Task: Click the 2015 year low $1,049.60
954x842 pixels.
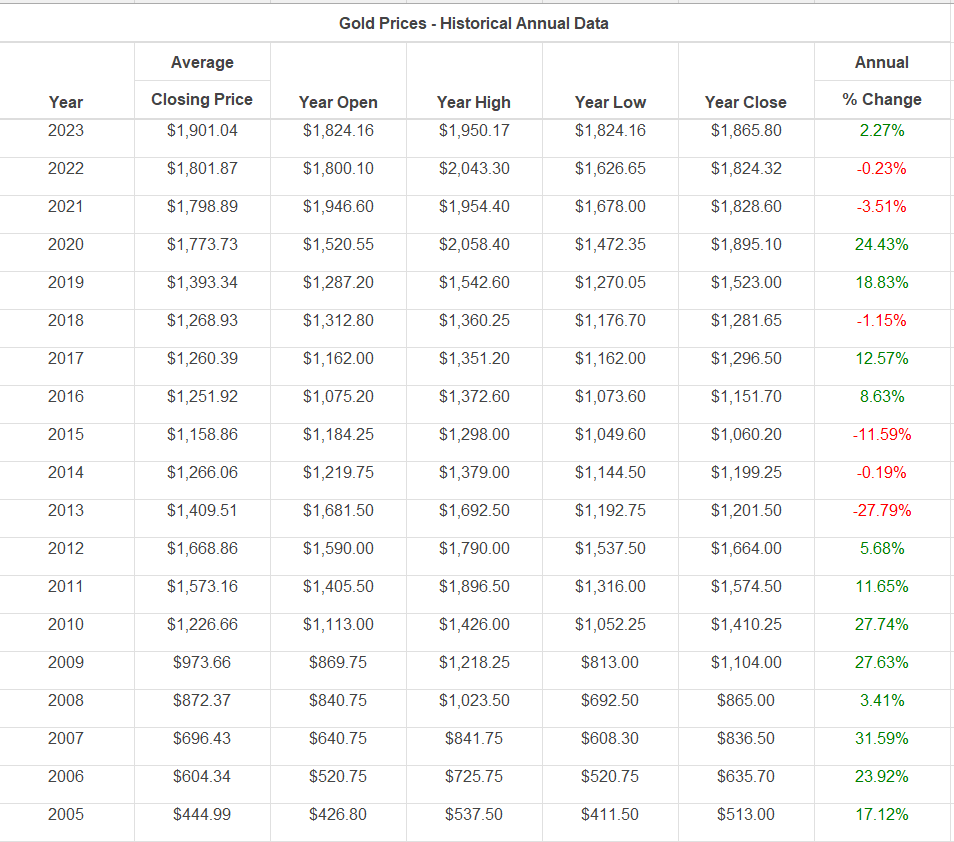Action: pos(610,434)
